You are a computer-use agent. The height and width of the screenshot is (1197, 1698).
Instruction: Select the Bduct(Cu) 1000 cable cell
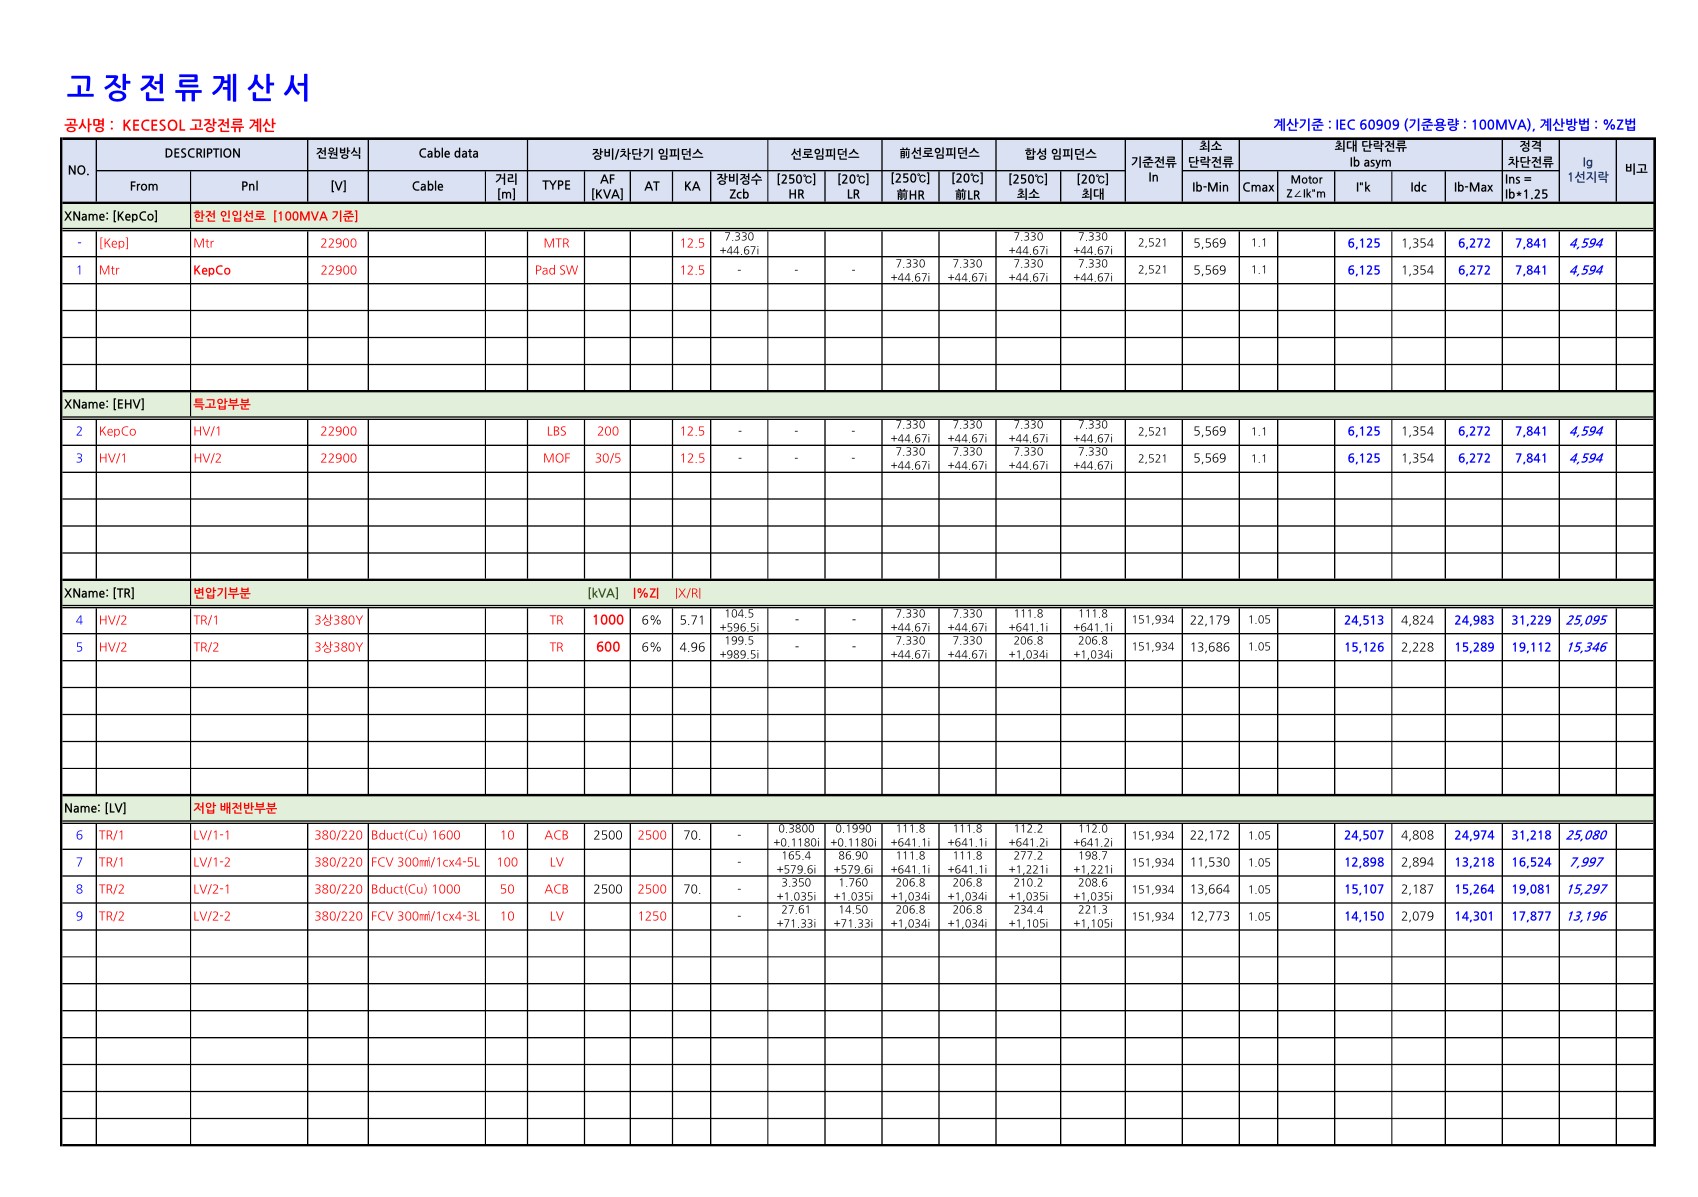click(x=427, y=889)
